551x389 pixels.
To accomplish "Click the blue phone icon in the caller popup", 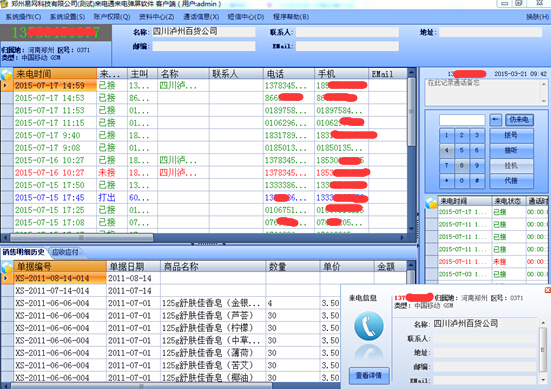I will click(x=369, y=326).
